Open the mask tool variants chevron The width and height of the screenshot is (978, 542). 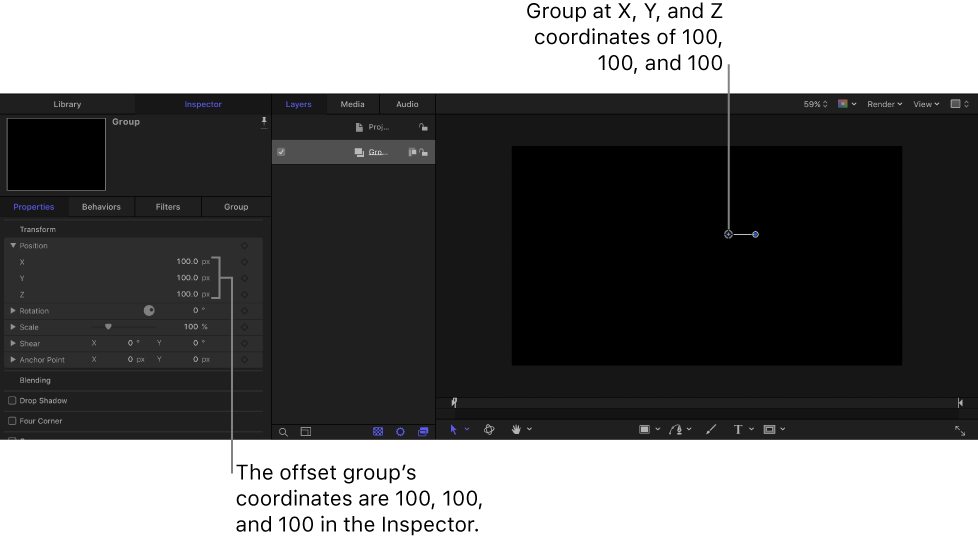[x=783, y=429]
